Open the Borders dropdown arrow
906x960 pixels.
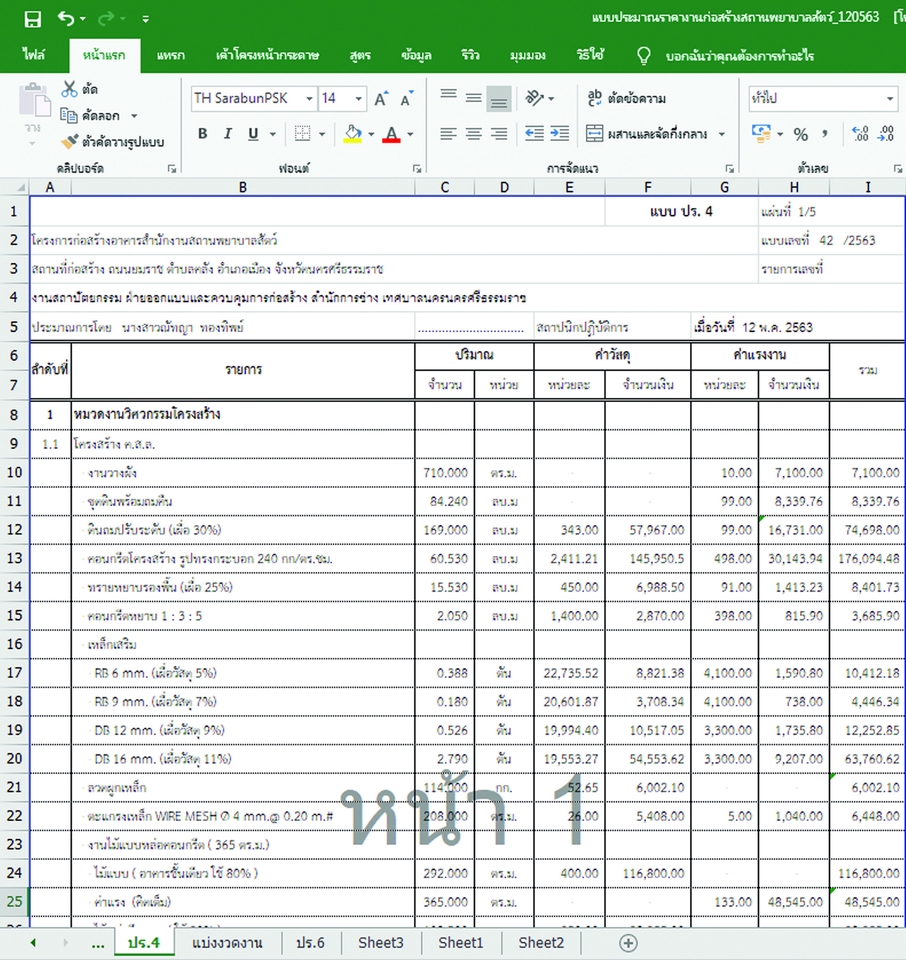pos(321,134)
